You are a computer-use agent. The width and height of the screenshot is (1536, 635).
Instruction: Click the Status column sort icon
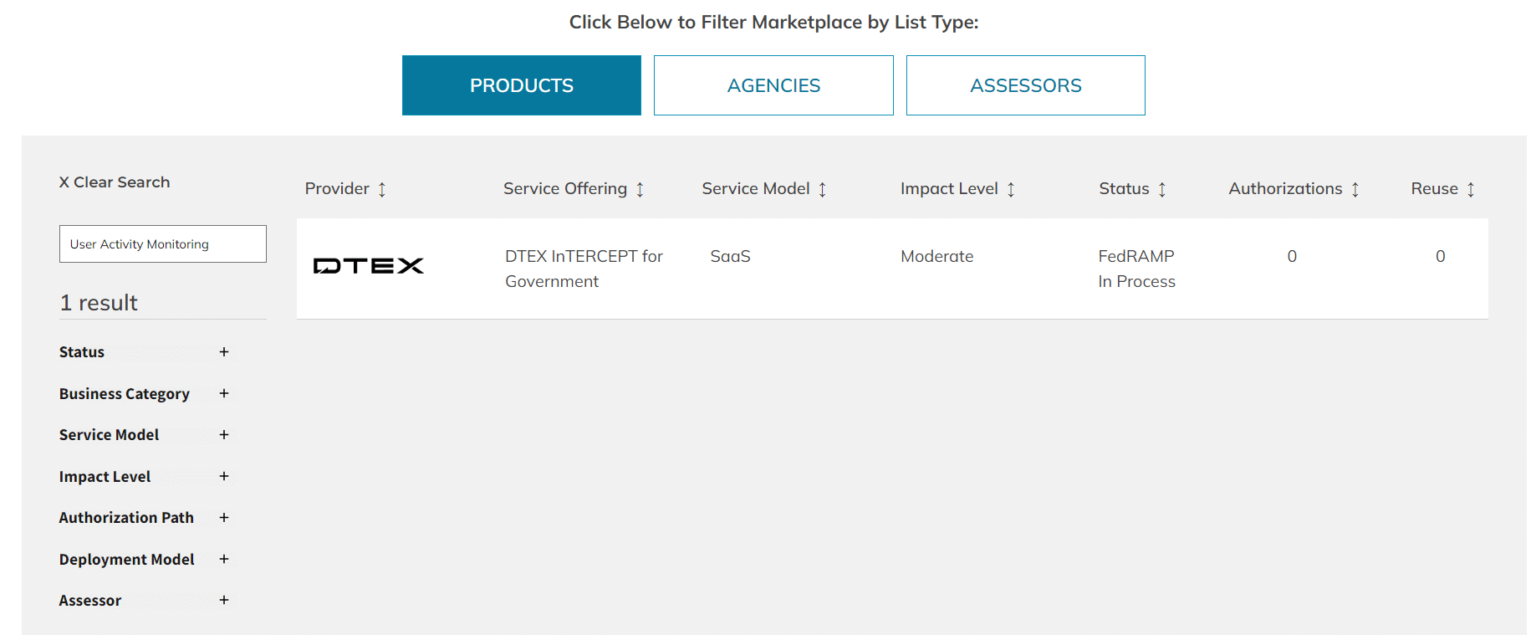pyautogui.click(x=1162, y=189)
